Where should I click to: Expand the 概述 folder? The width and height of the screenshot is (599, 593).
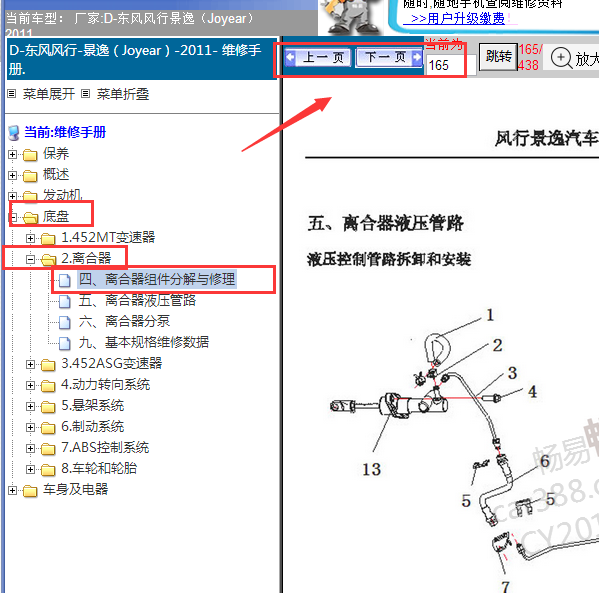click(x=12, y=175)
